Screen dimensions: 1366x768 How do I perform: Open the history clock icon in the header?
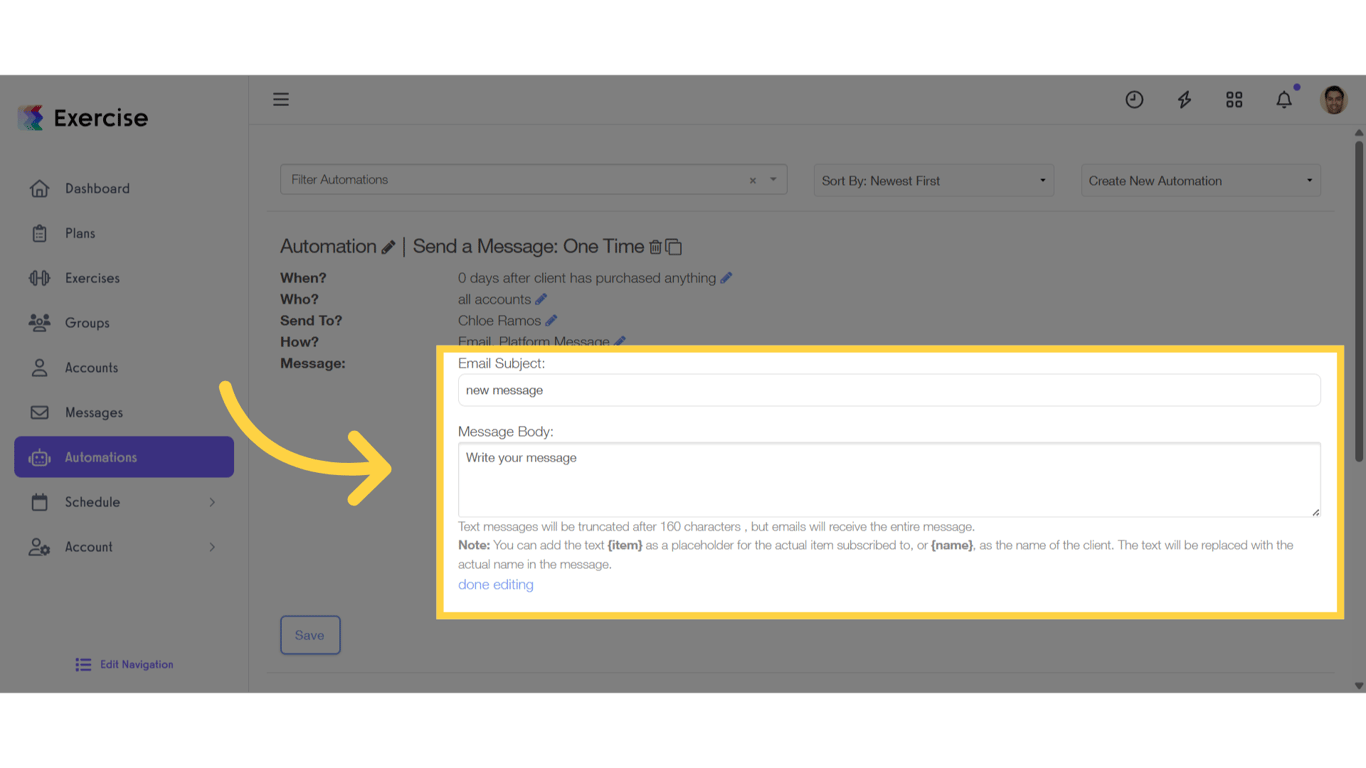(1134, 99)
